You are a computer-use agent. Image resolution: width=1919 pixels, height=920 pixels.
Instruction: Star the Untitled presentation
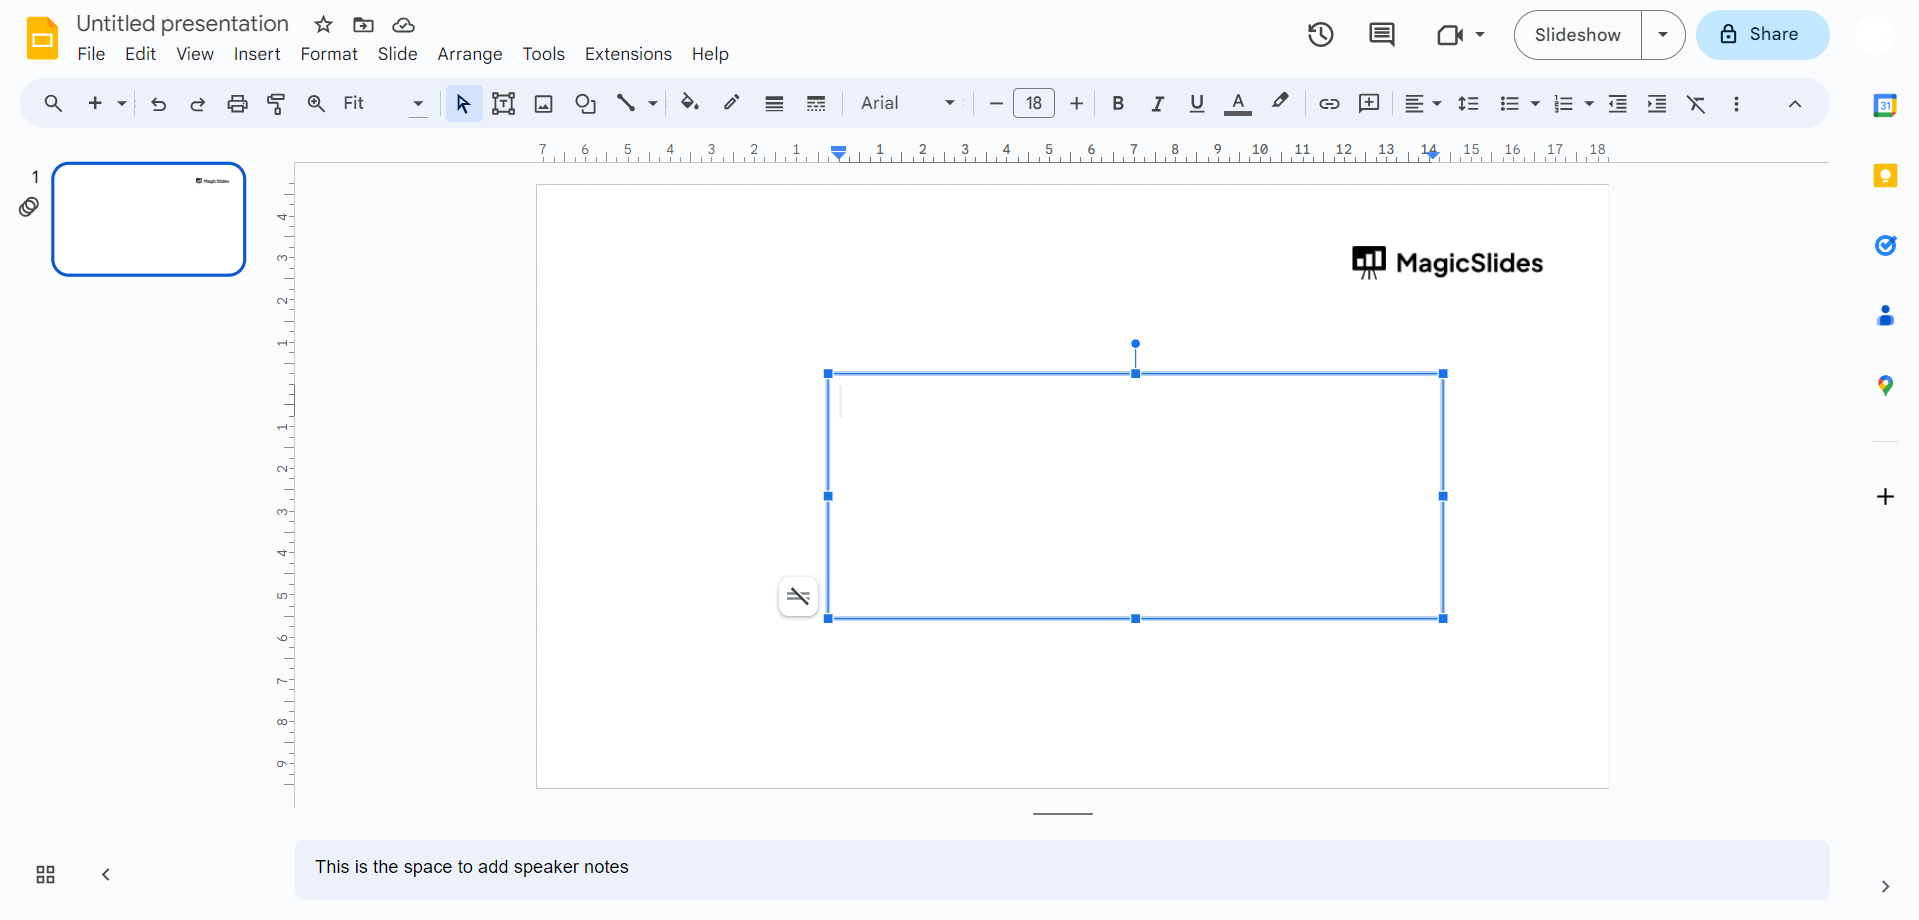323,25
